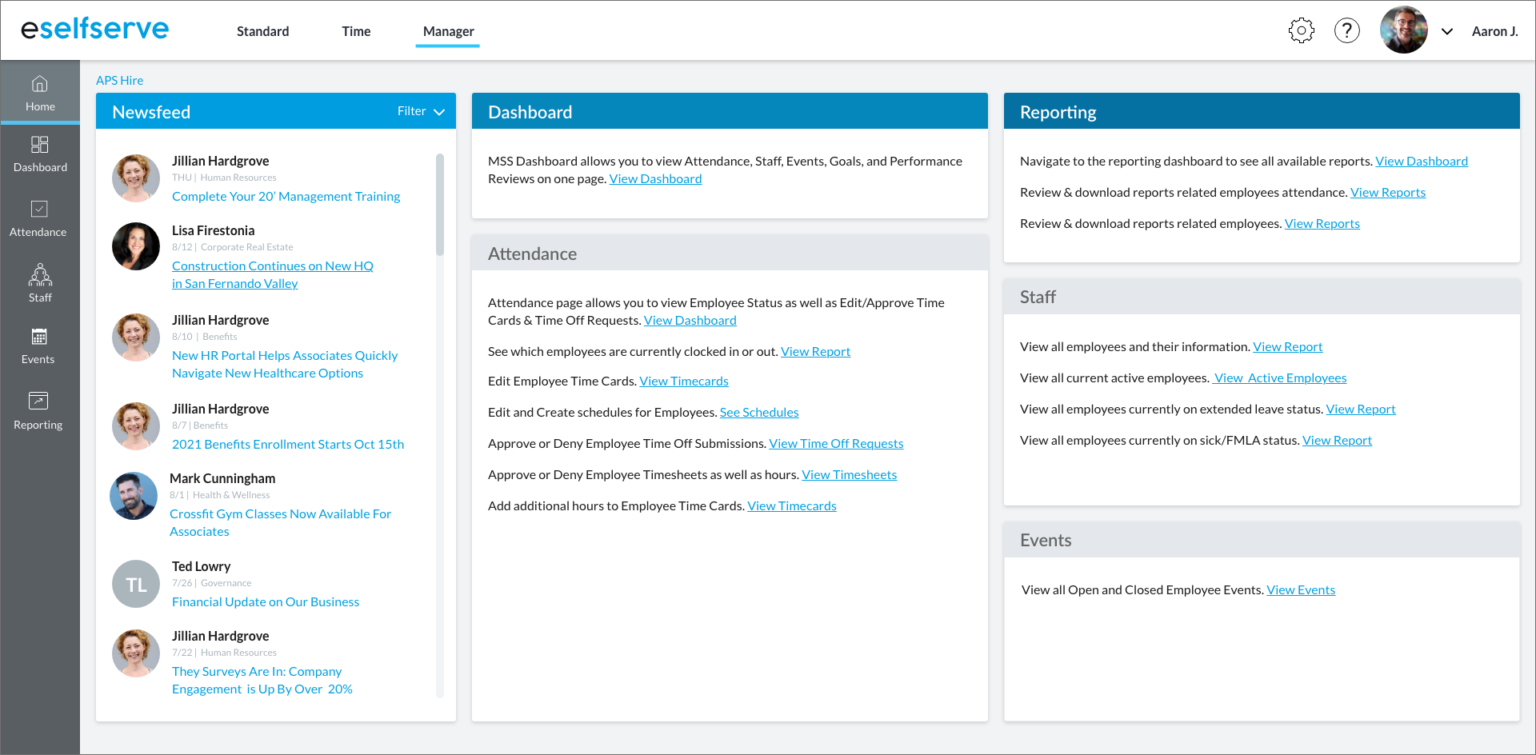Expand the user profile chevron menu
The image size is (1536, 755).
point(1446,32)
